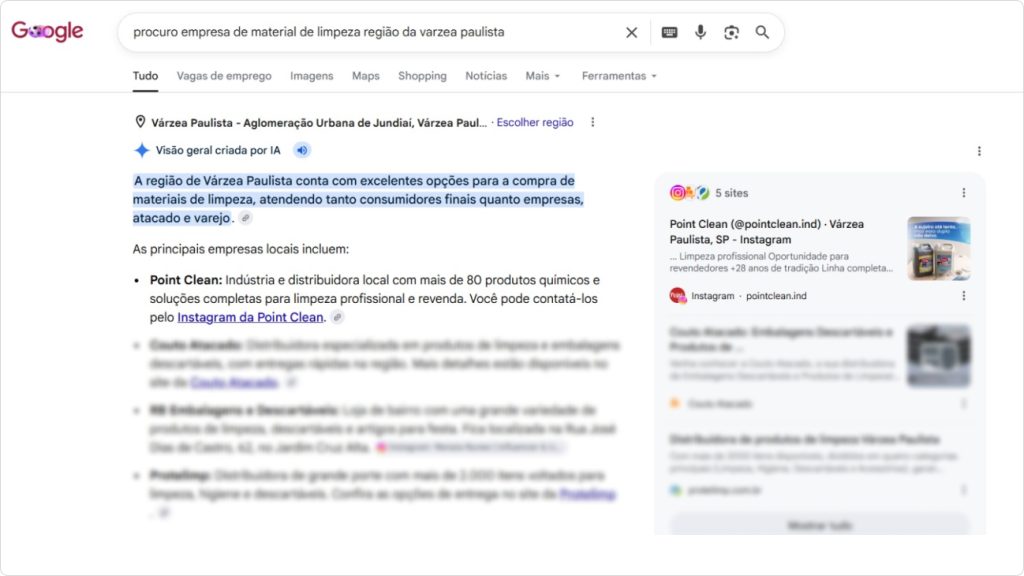Click the Google logo
1024x576 pixels.
pyautogui.click(x=47, y=31)
